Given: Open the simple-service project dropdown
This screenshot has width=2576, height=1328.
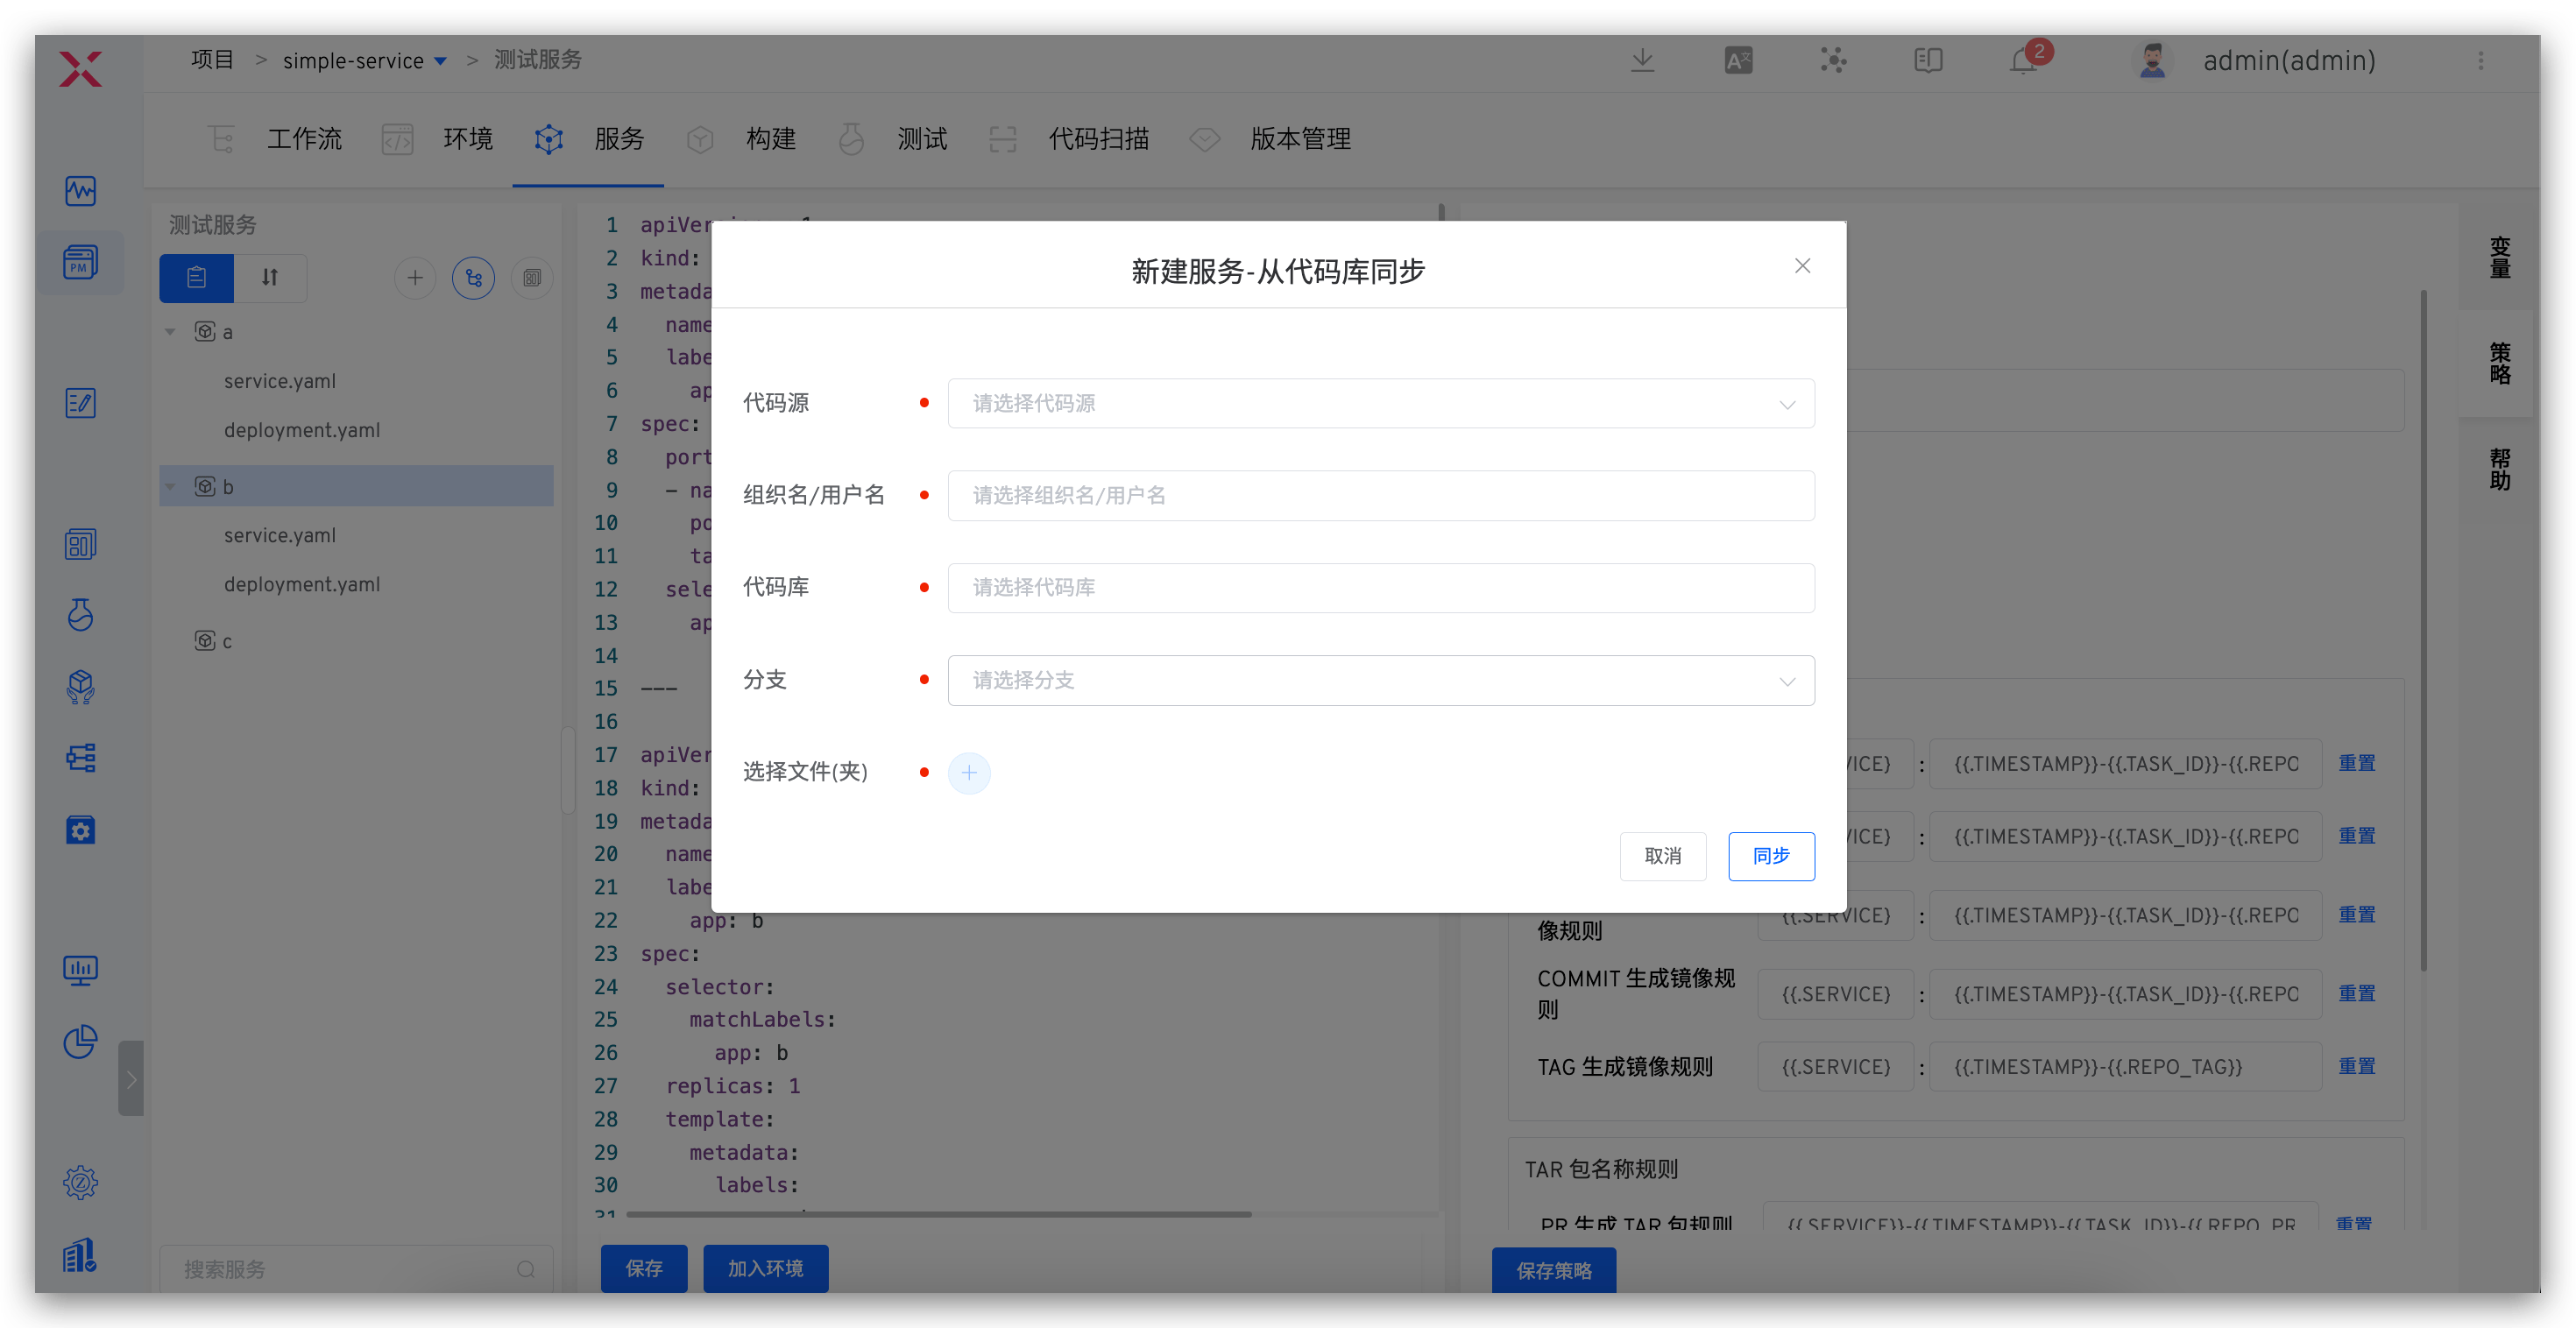Looking at the screenshot, I should click(x=364, y=61).
